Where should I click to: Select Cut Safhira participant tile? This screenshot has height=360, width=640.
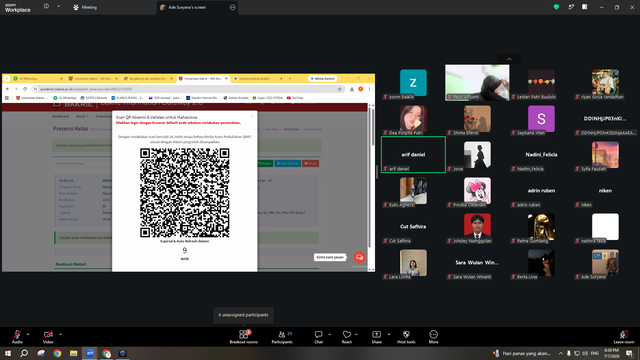[x=413, y=227]
